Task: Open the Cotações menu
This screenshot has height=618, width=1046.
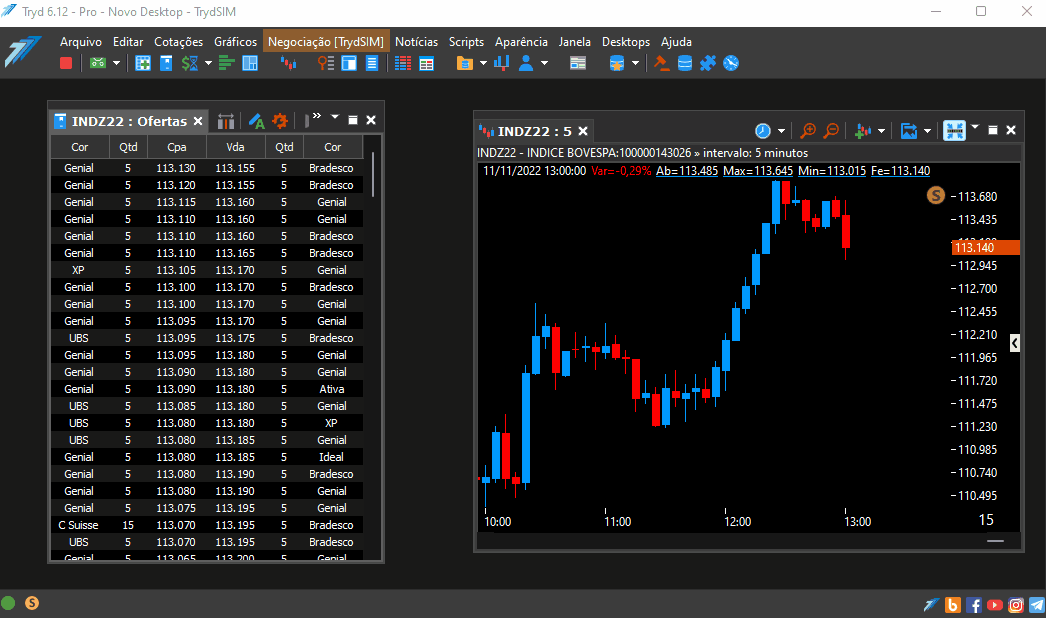Action: 178,41
